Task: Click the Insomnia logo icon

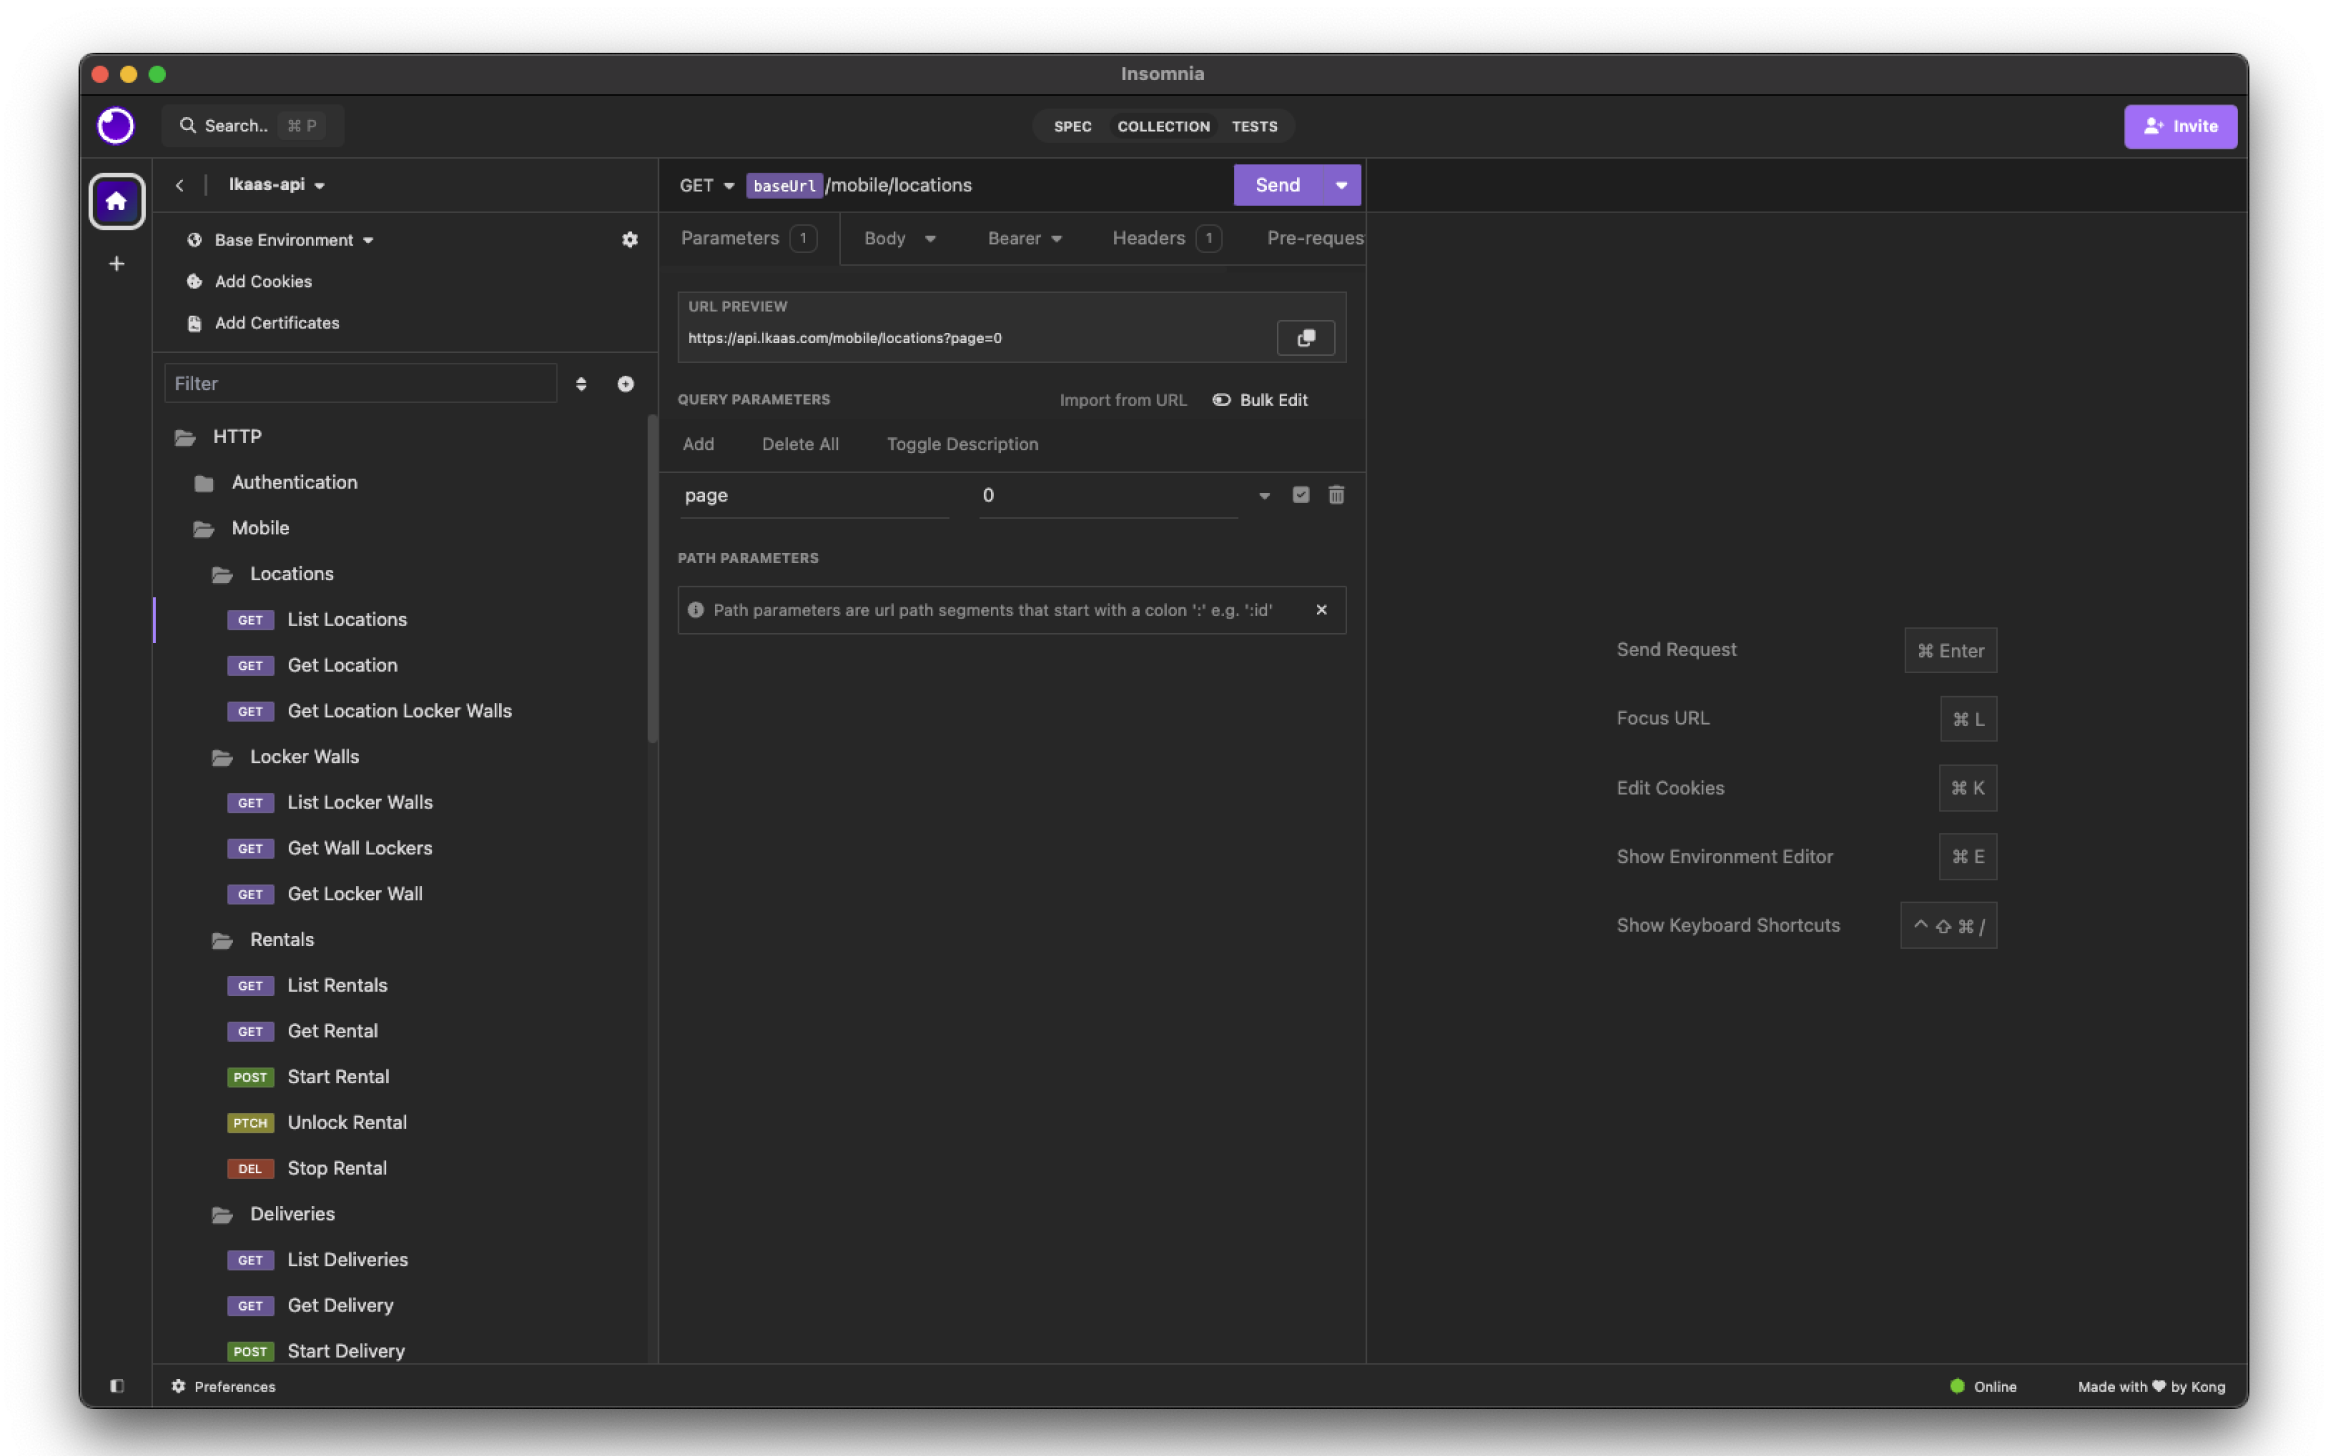Action: pyautogui.click(x=115, y=126)
